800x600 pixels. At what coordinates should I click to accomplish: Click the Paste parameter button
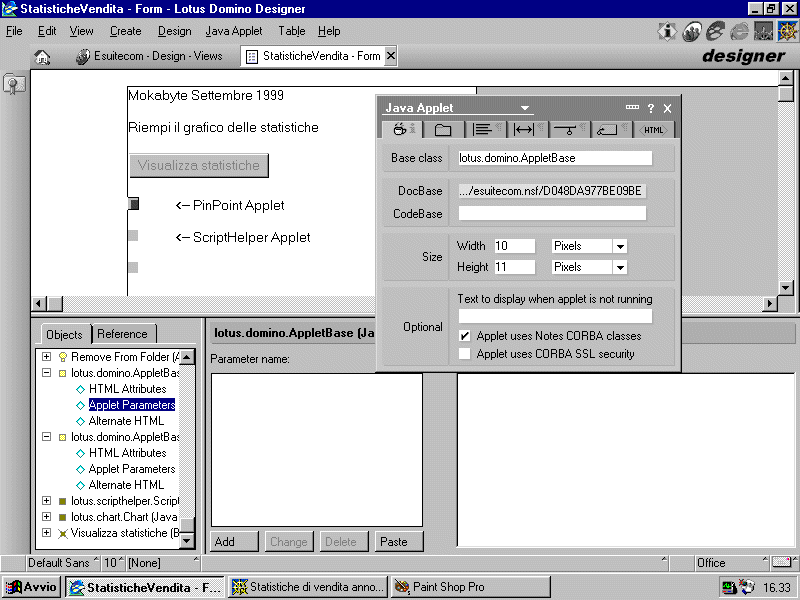click(x=399, y=541)
